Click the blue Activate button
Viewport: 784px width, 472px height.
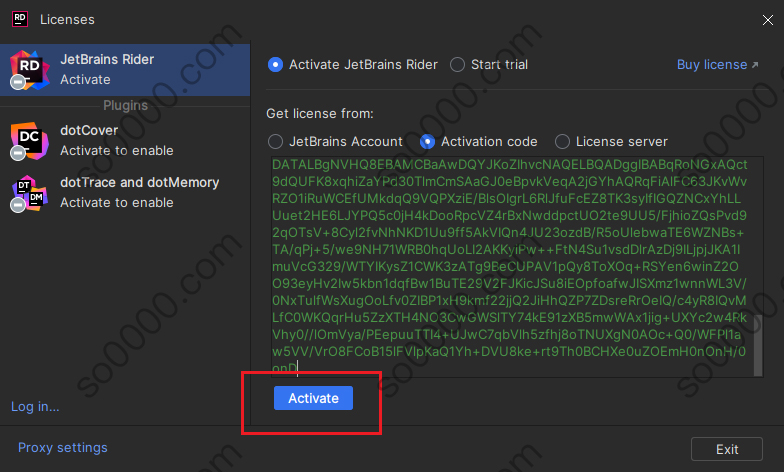(x=314, y=398)
